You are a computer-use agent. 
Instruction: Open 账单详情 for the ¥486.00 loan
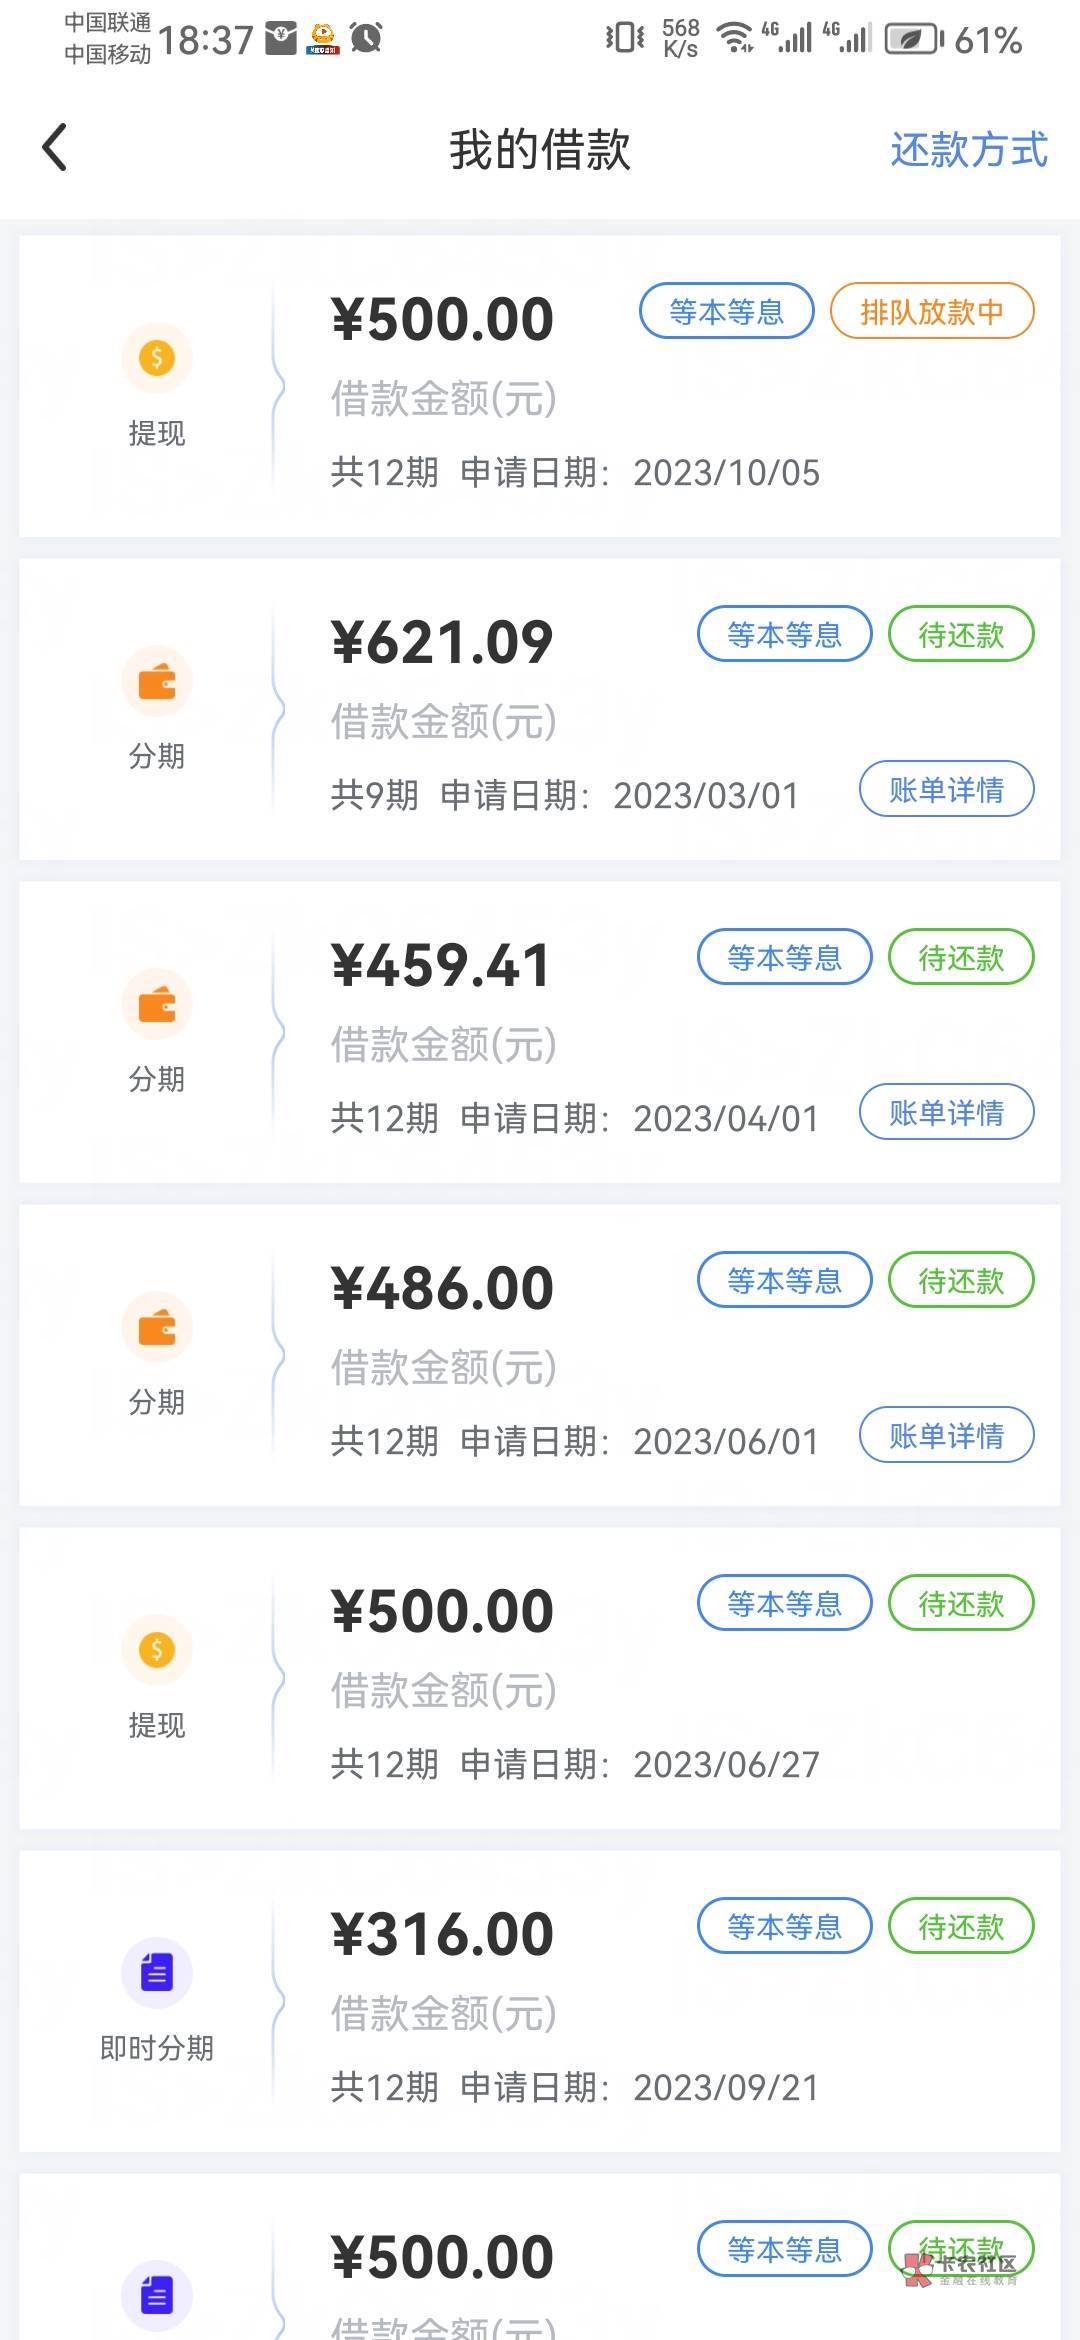(946, 1436)
